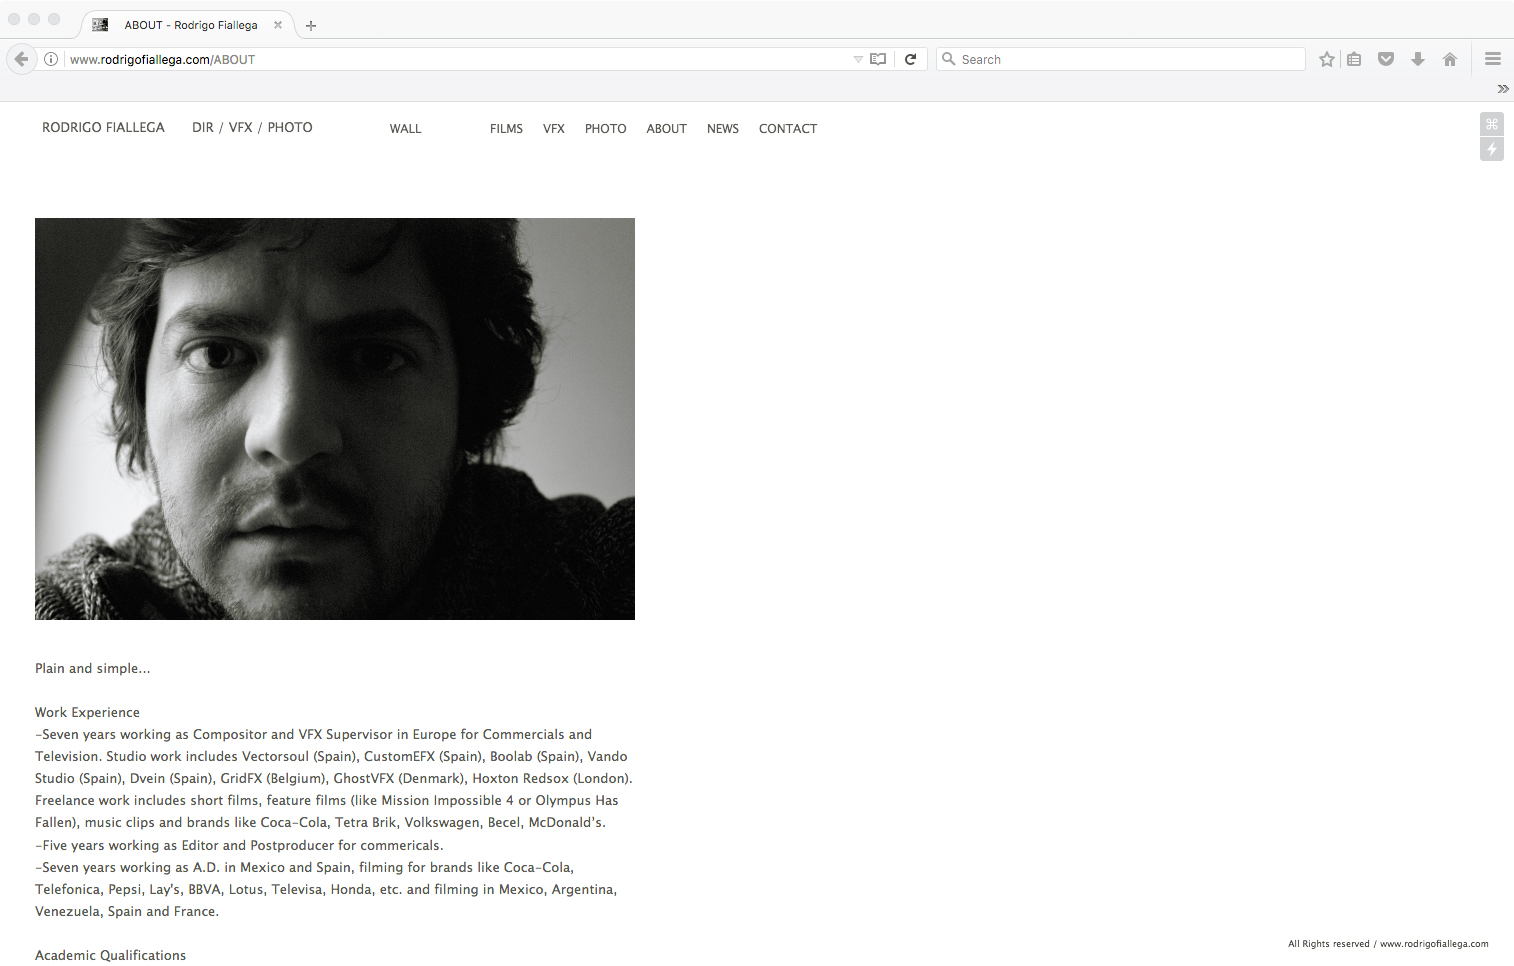Show bookmarks list icon
Screen dimensions: 1514x966
tap(1354, 59)
